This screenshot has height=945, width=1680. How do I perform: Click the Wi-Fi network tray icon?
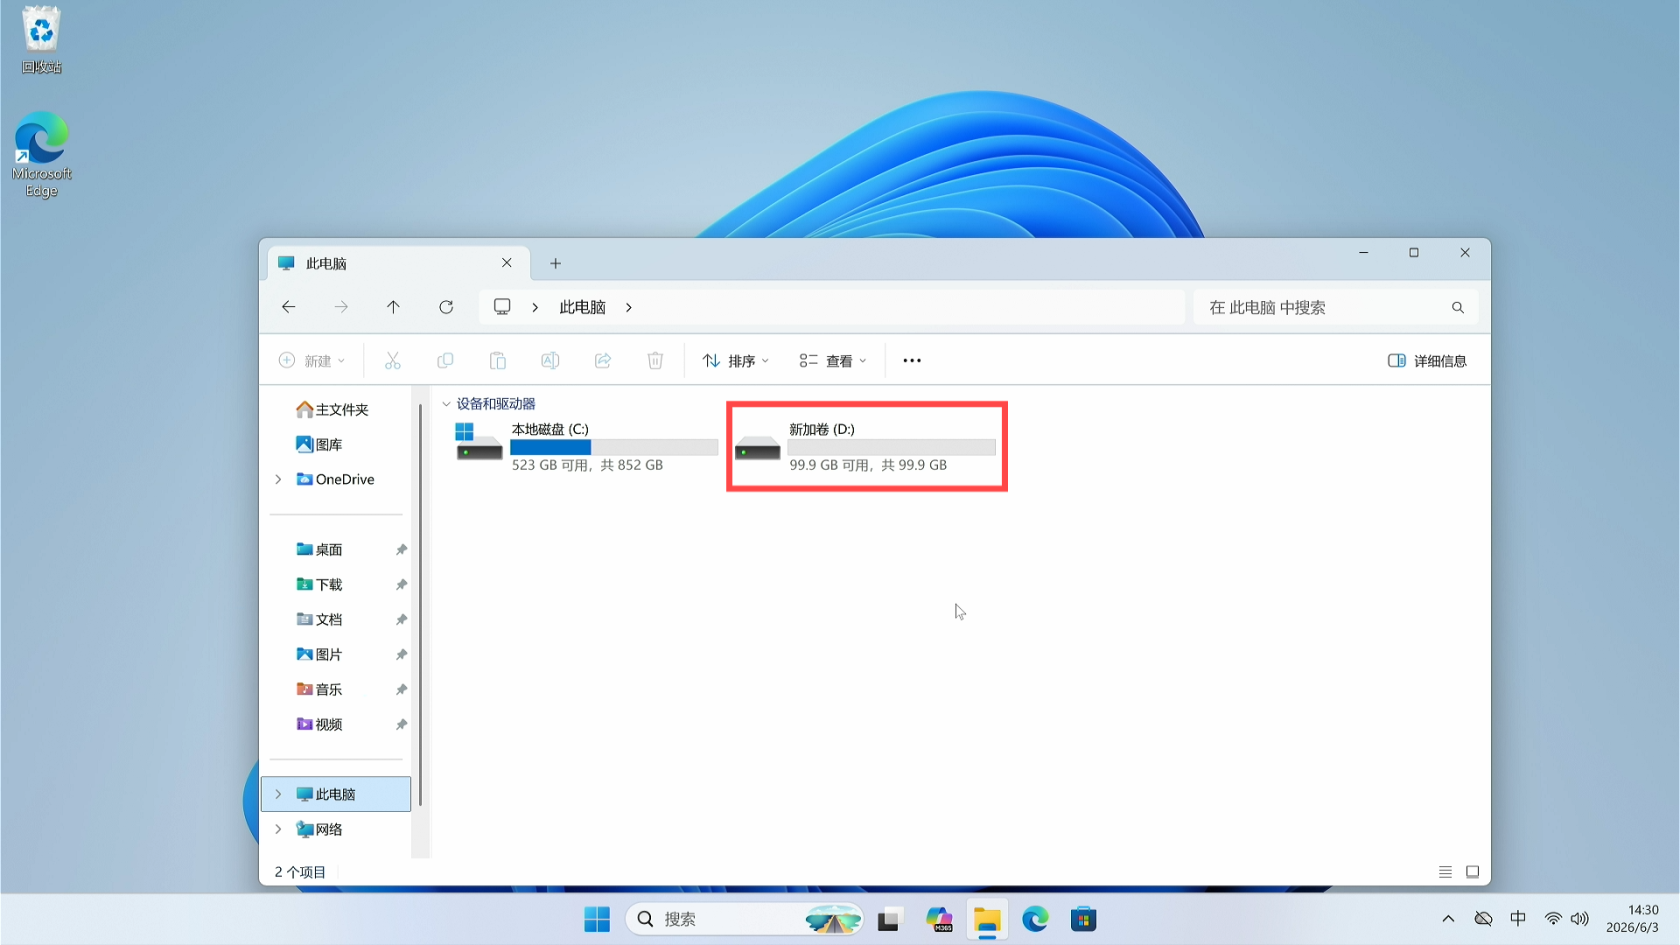tap(1553, 919)
